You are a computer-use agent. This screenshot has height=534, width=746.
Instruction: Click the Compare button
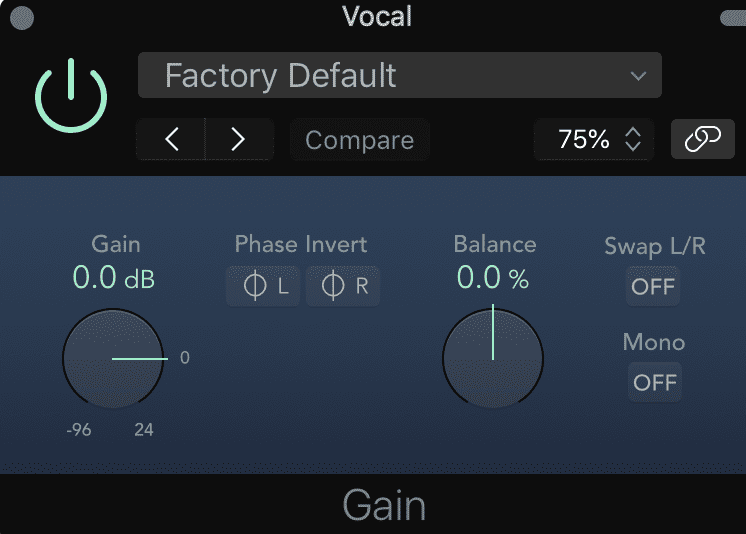[359, 141]
